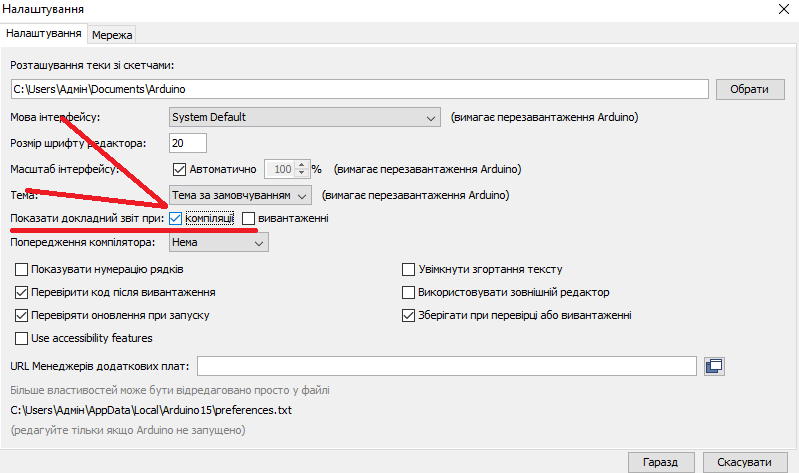Enable Use accessibility features checkbox
The width and height of the screenshot is (799, 473).
tap(22, 338)
